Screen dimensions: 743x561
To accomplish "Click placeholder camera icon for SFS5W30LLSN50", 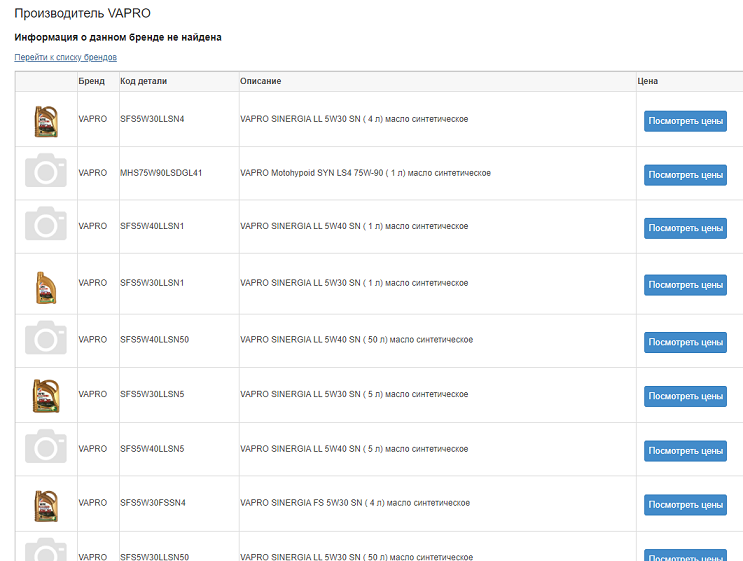I will point(46,550).
